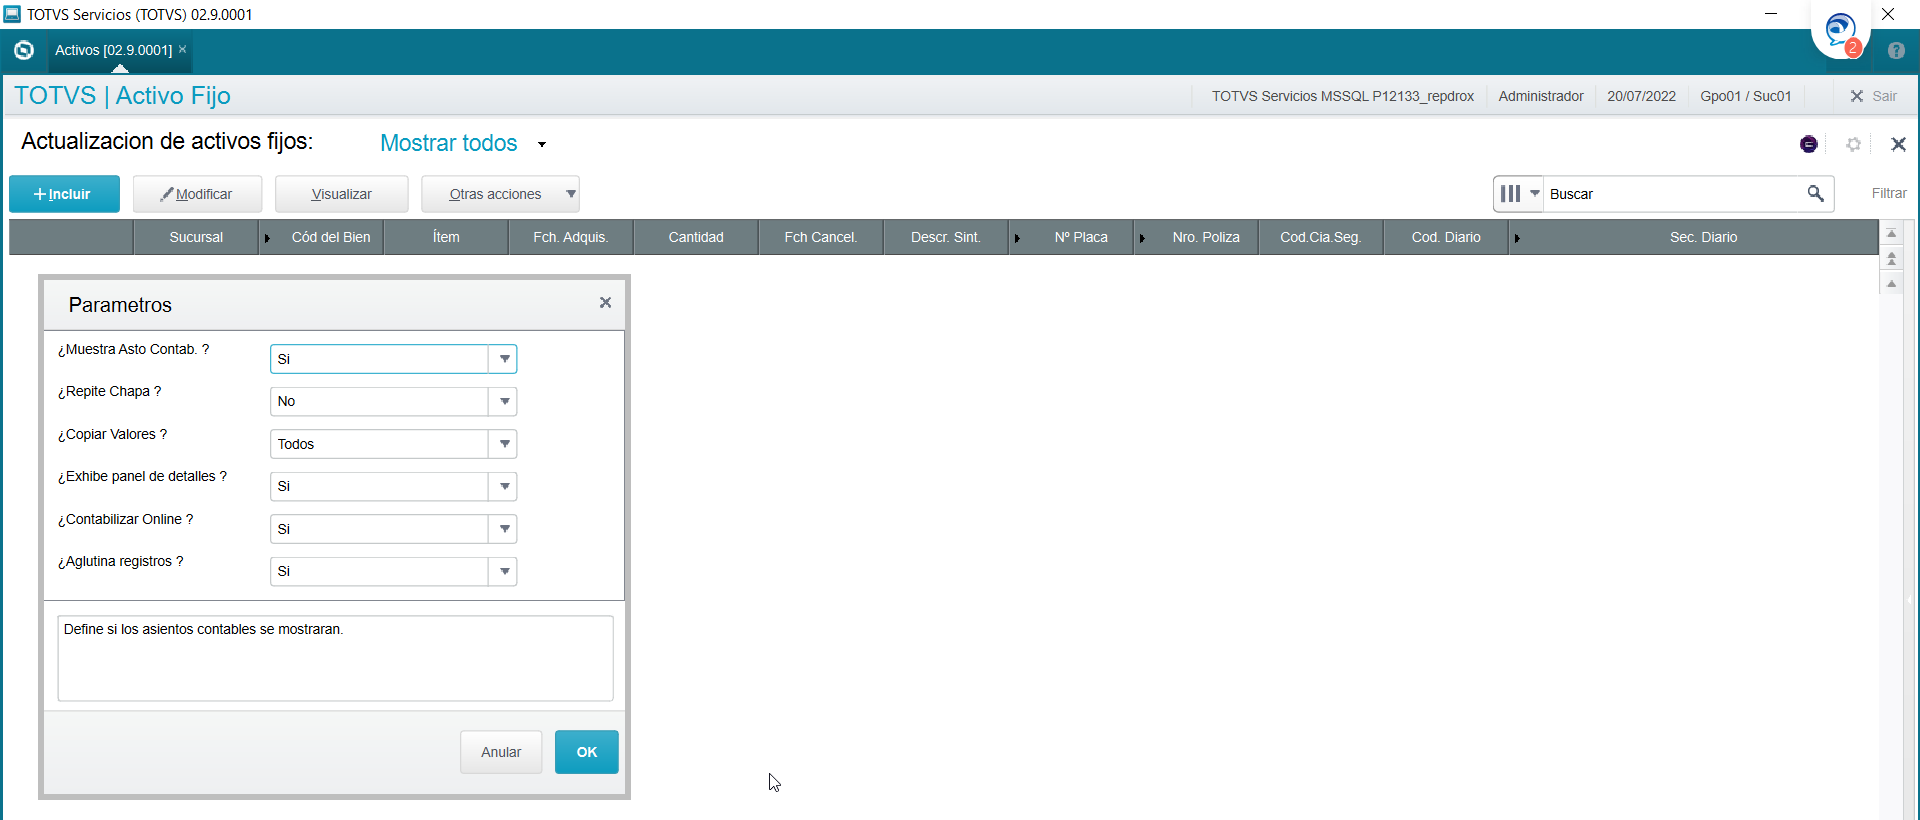Click the single up arrow in grid scrollbar
The width and height of the screenshot is (1920, 820).
pos(1891,284)
